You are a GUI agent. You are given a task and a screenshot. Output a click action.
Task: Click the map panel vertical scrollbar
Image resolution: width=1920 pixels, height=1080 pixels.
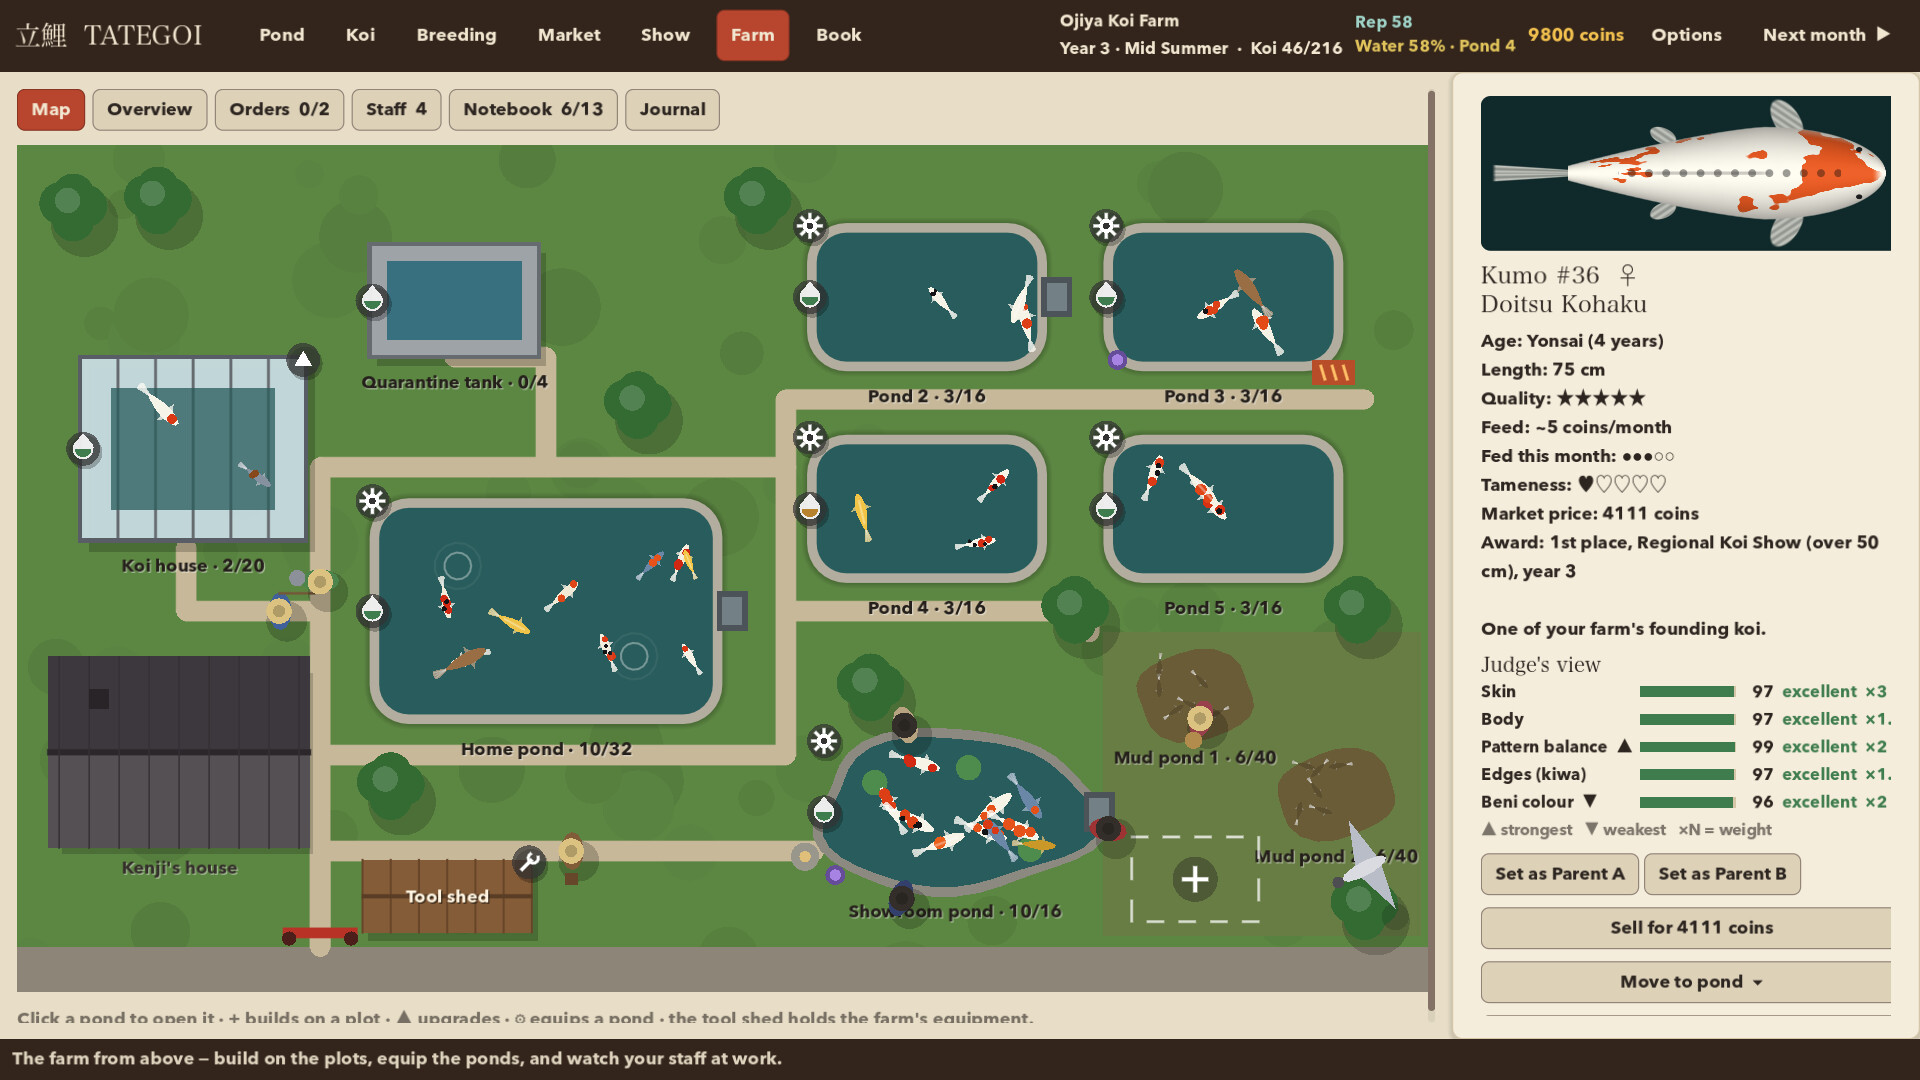pos(1432,550)
